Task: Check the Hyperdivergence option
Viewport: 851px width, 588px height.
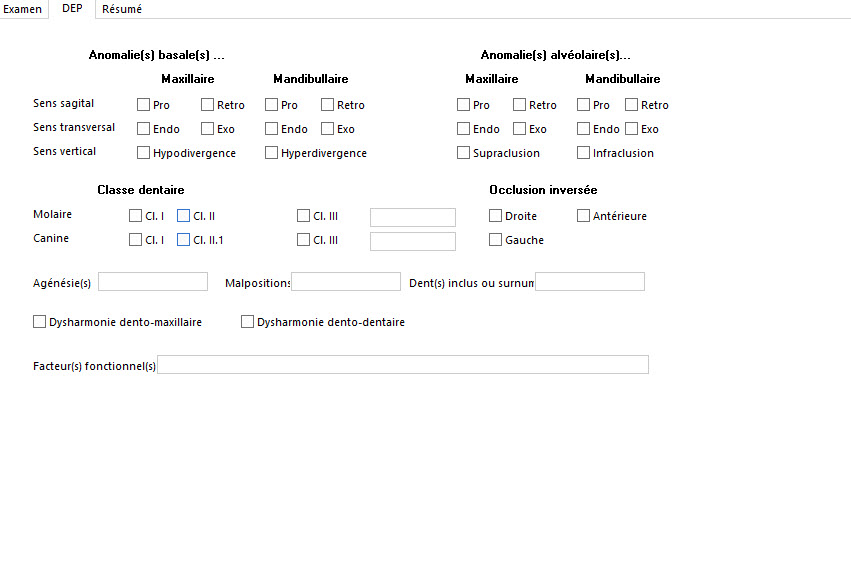Action: click(x=270, y=151)
